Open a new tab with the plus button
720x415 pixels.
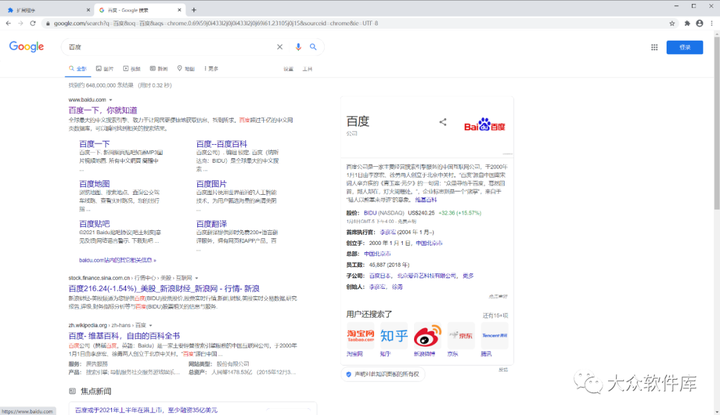click(194, 10)
